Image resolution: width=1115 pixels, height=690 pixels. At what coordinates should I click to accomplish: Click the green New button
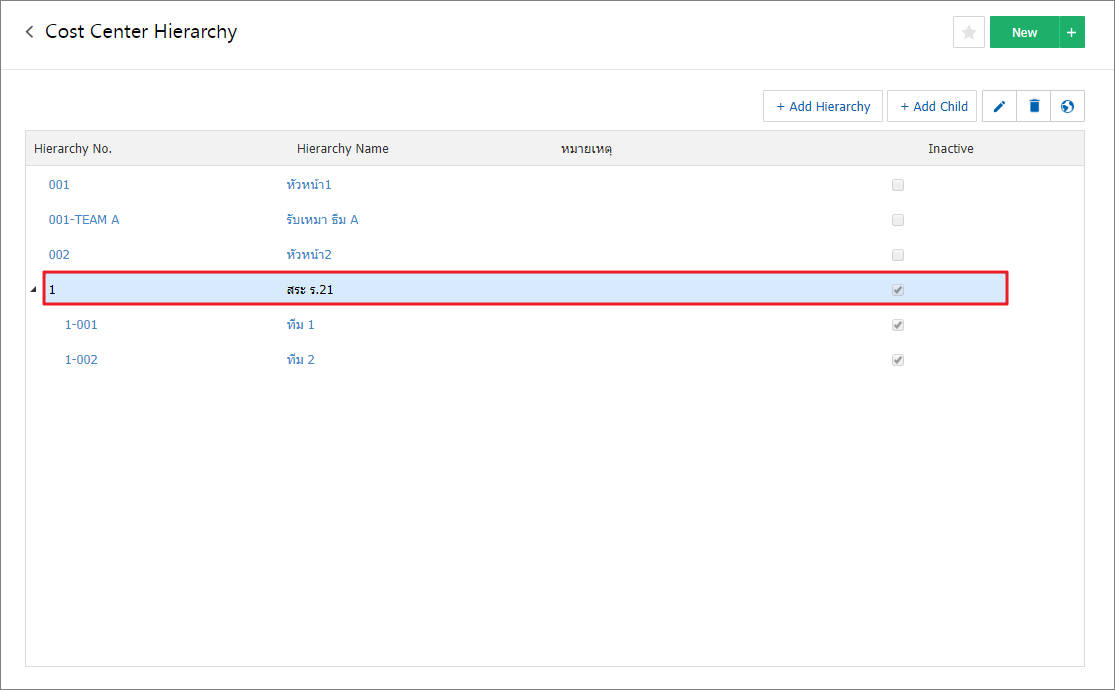tap(1023, 31)
